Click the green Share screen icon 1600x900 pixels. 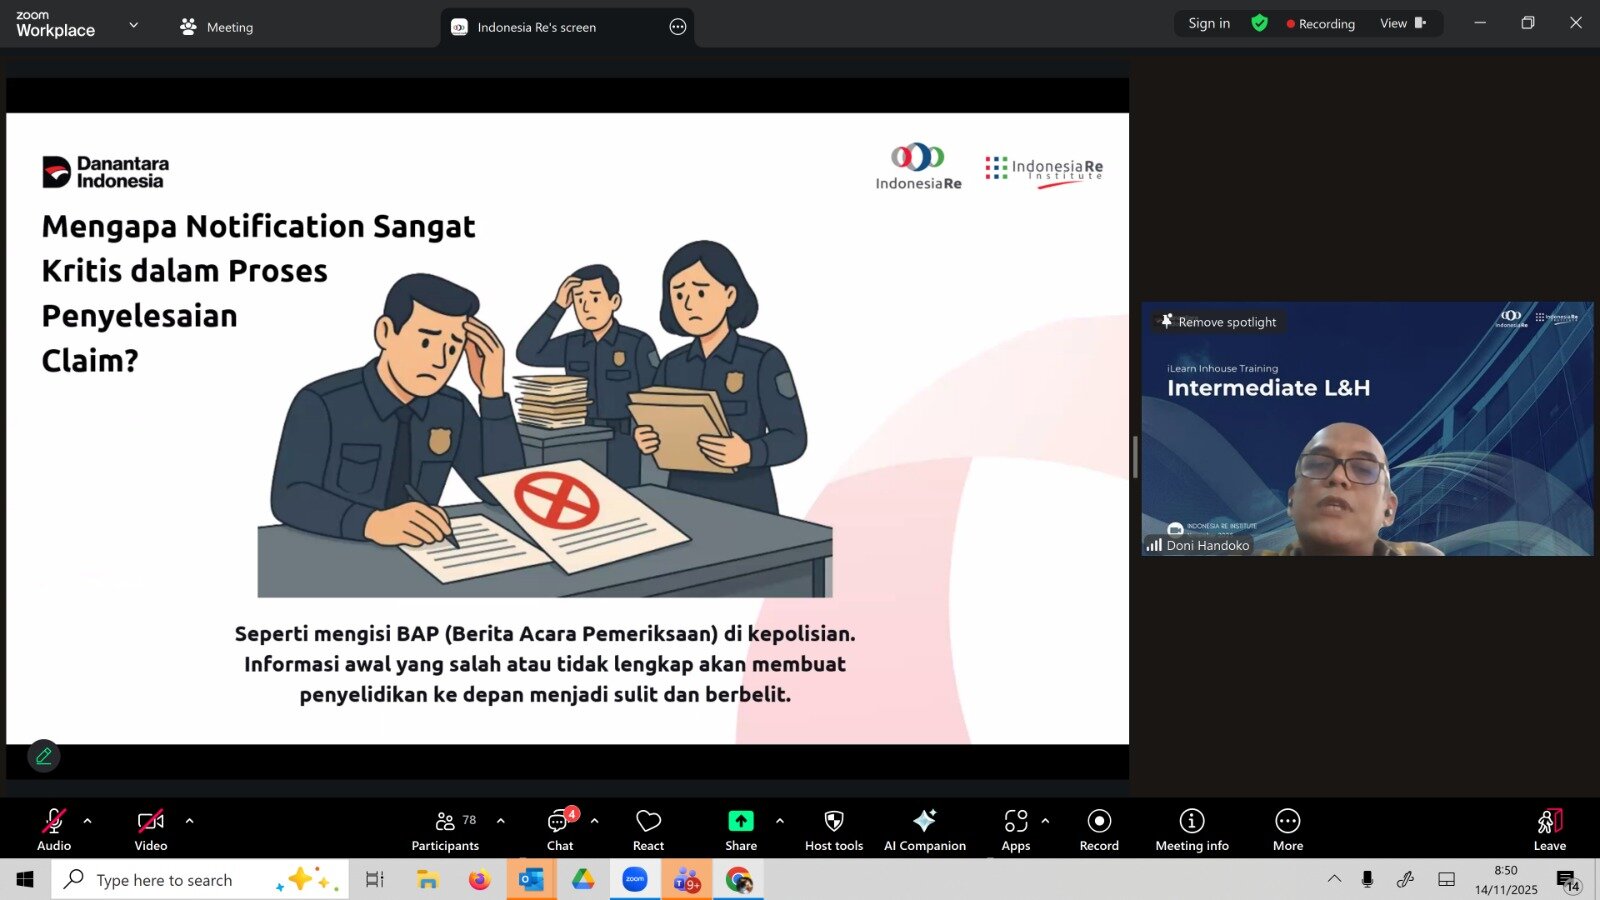coord(740,821)
